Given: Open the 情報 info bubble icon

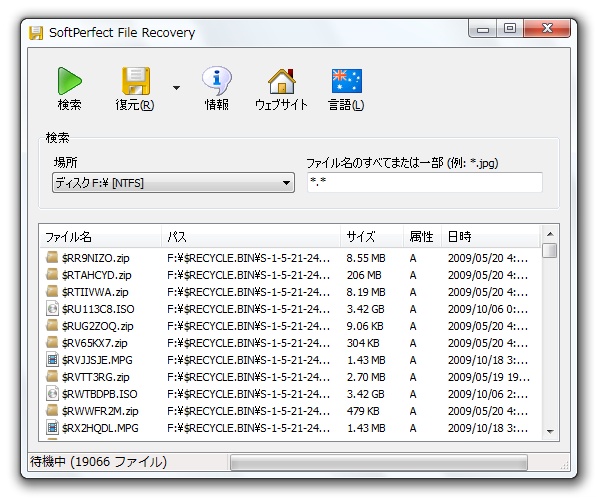Looking at the screenshot, I should (217, 81).
